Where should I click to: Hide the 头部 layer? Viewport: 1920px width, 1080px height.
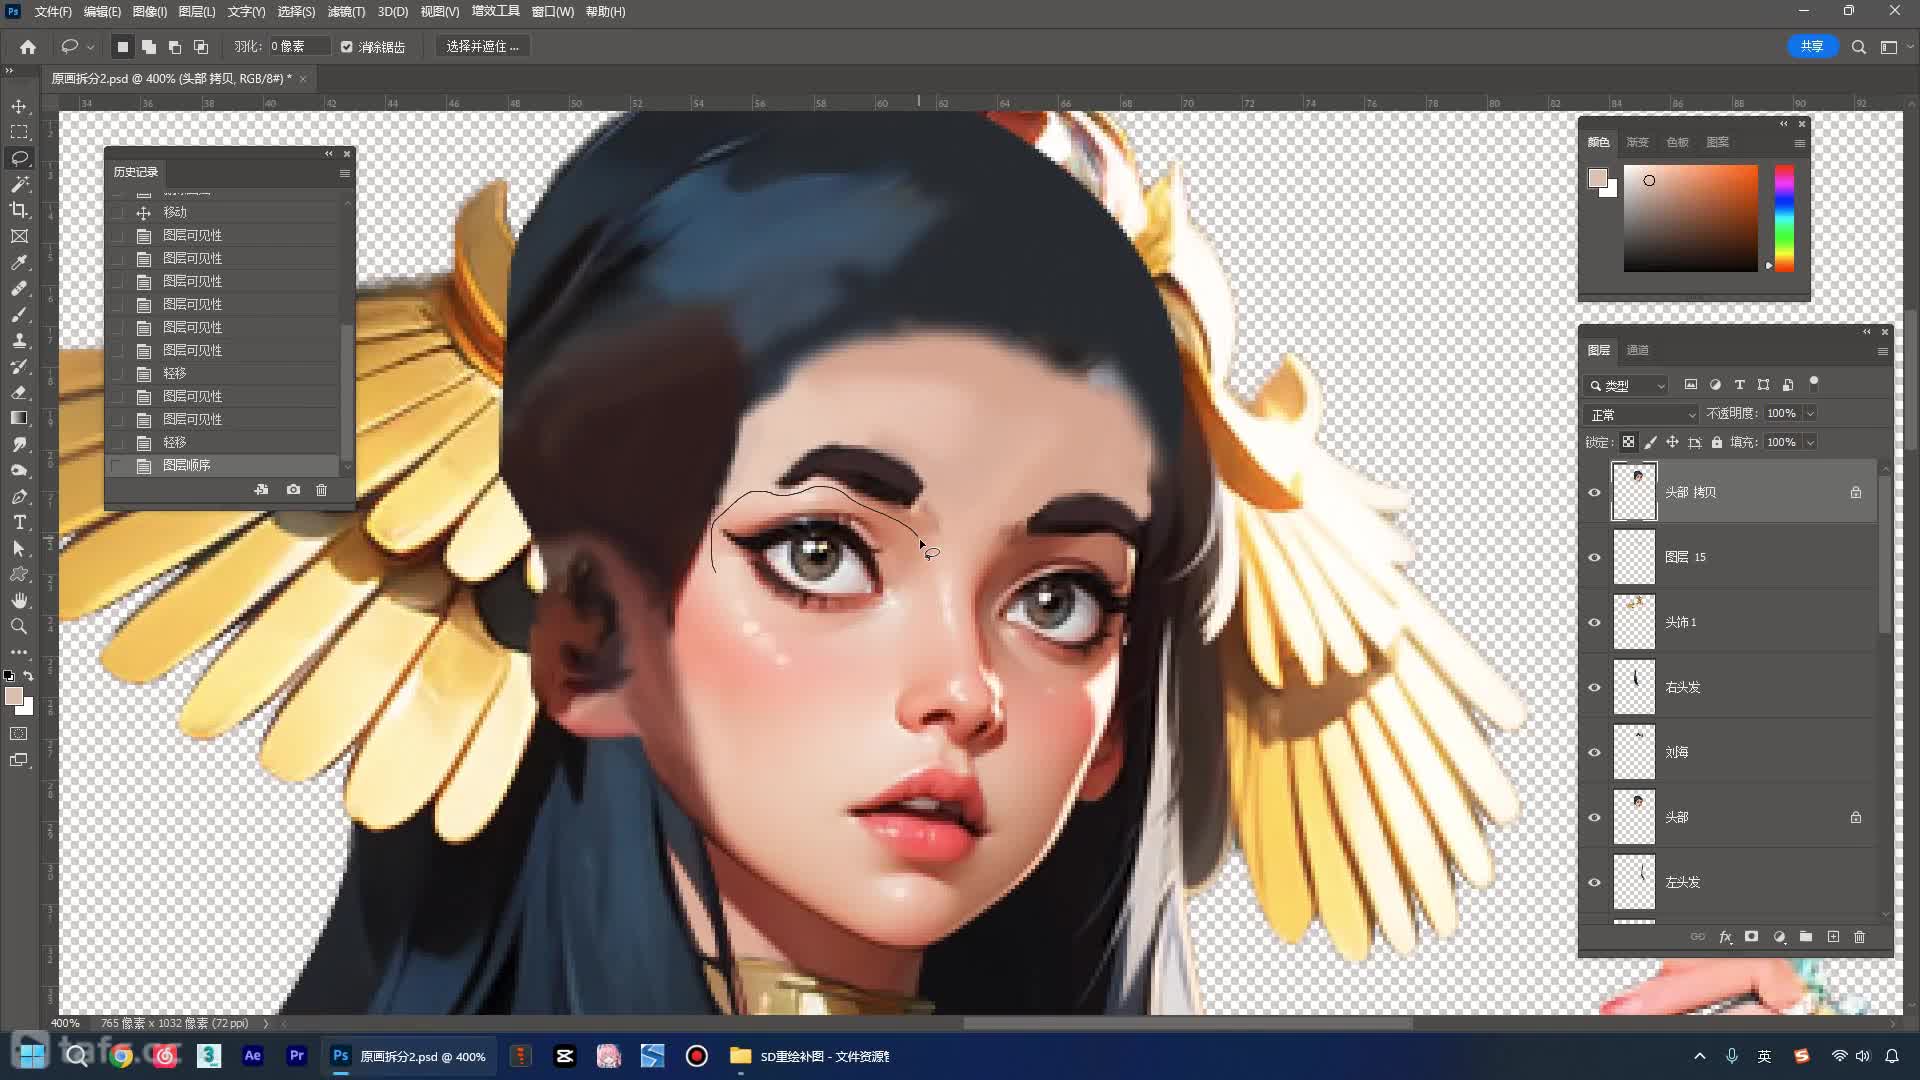point(1594,817)
